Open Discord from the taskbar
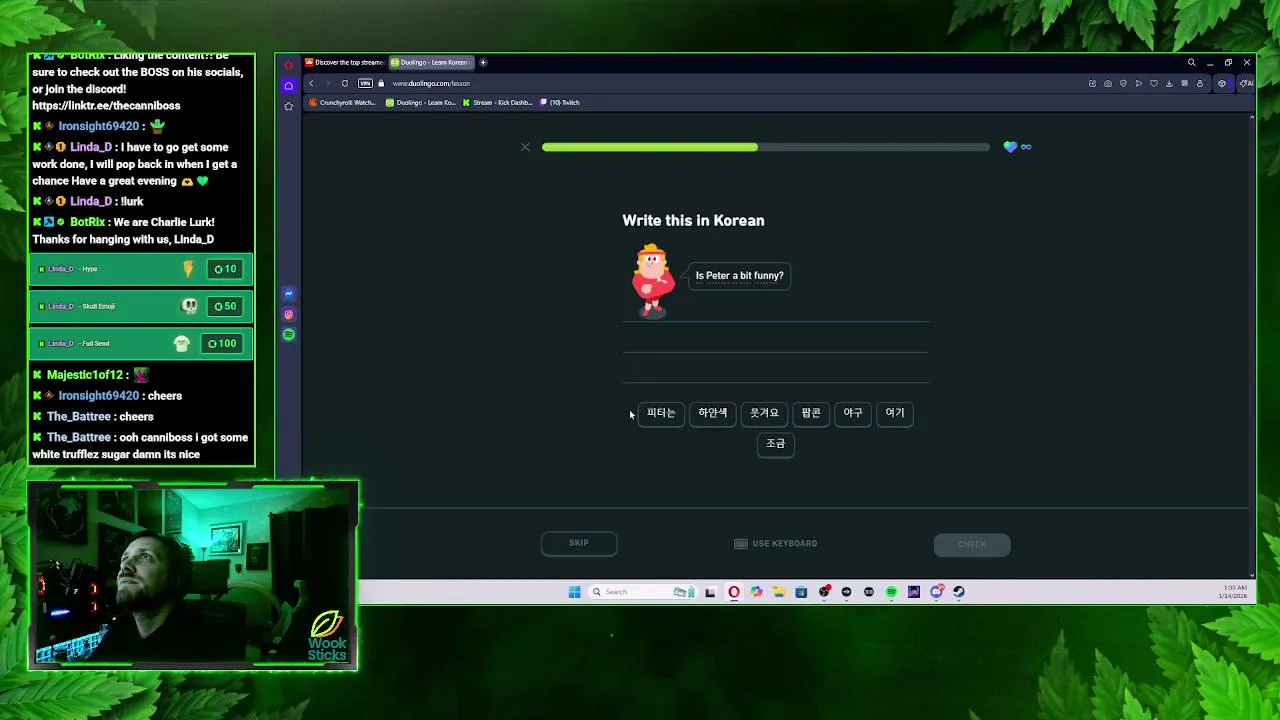1280x720 pixels. click(936, 592)
